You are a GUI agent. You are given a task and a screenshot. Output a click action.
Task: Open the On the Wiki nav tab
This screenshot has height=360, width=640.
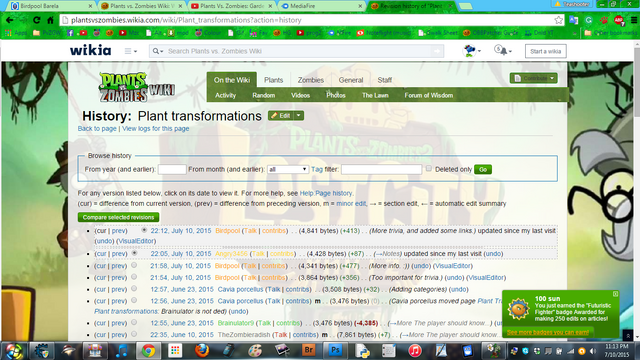click(x=232, y=80)
